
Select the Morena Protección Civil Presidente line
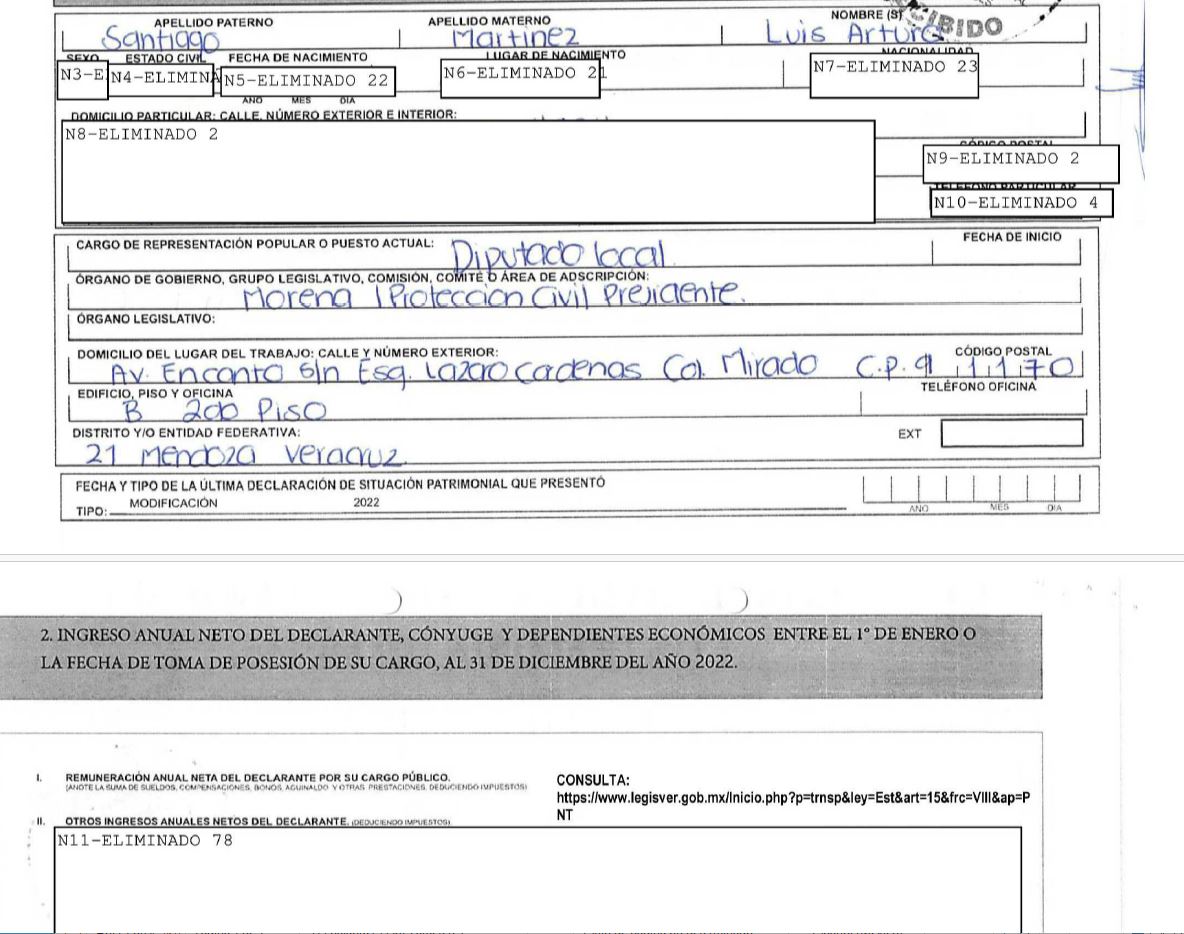point(493,295)
